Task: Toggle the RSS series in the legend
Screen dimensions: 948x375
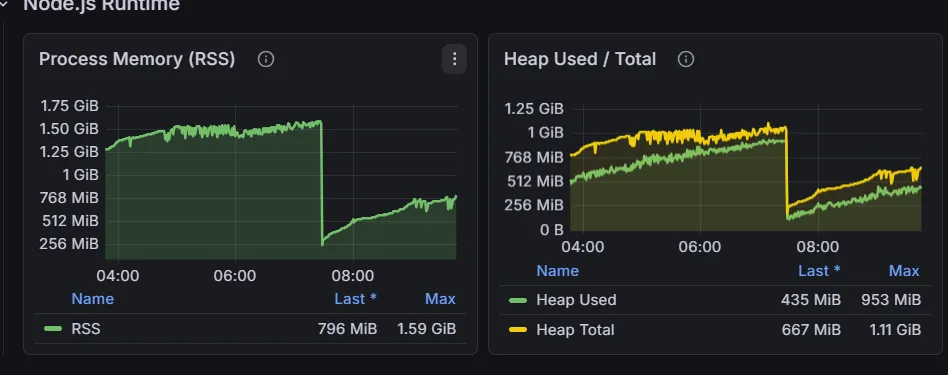Action: click(86, 329)
